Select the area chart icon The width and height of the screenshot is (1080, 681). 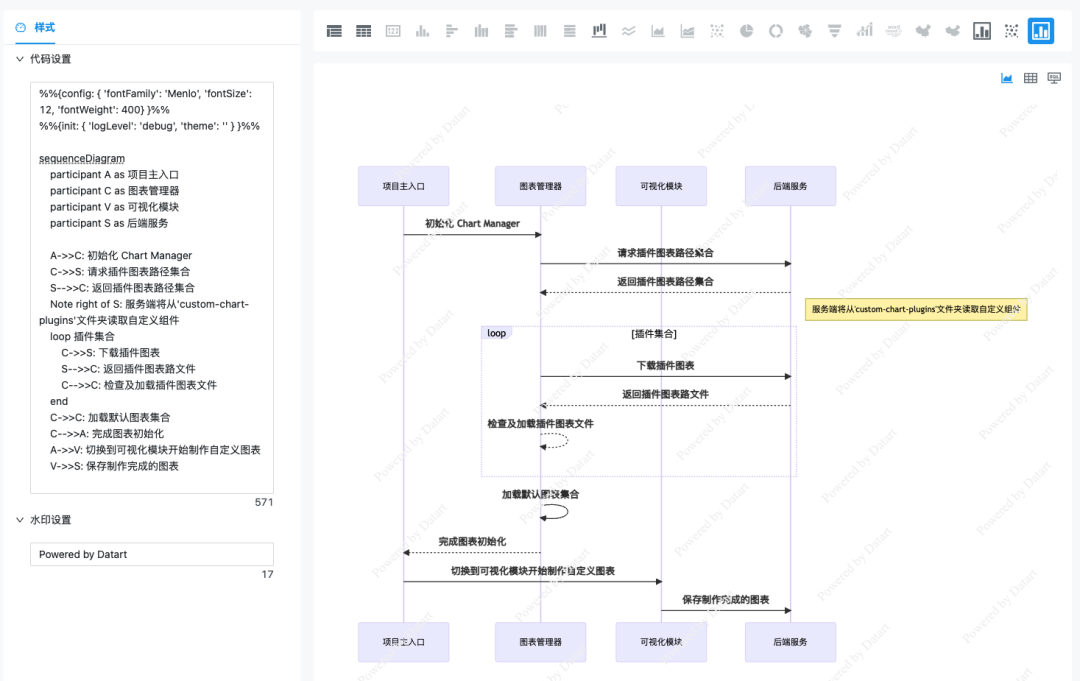pyautogui.click(x=658, y=31)
